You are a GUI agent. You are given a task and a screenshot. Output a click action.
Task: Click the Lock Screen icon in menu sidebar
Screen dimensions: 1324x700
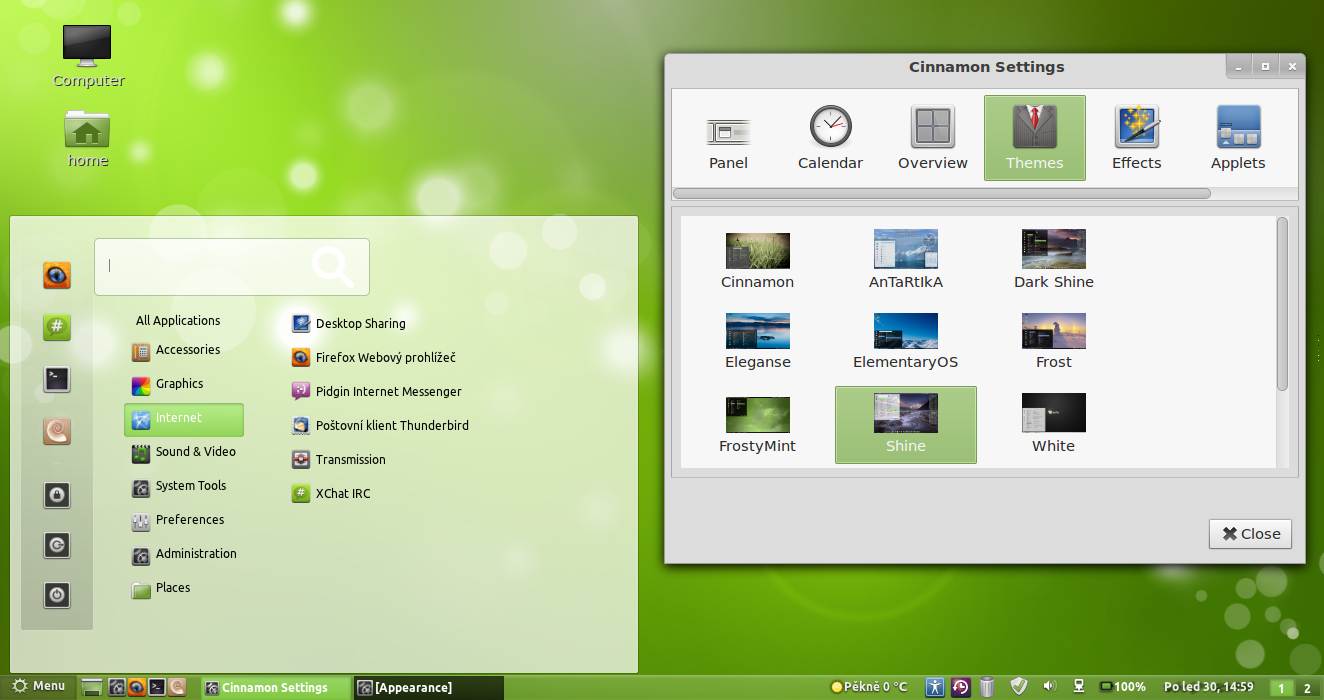point(57,494)
